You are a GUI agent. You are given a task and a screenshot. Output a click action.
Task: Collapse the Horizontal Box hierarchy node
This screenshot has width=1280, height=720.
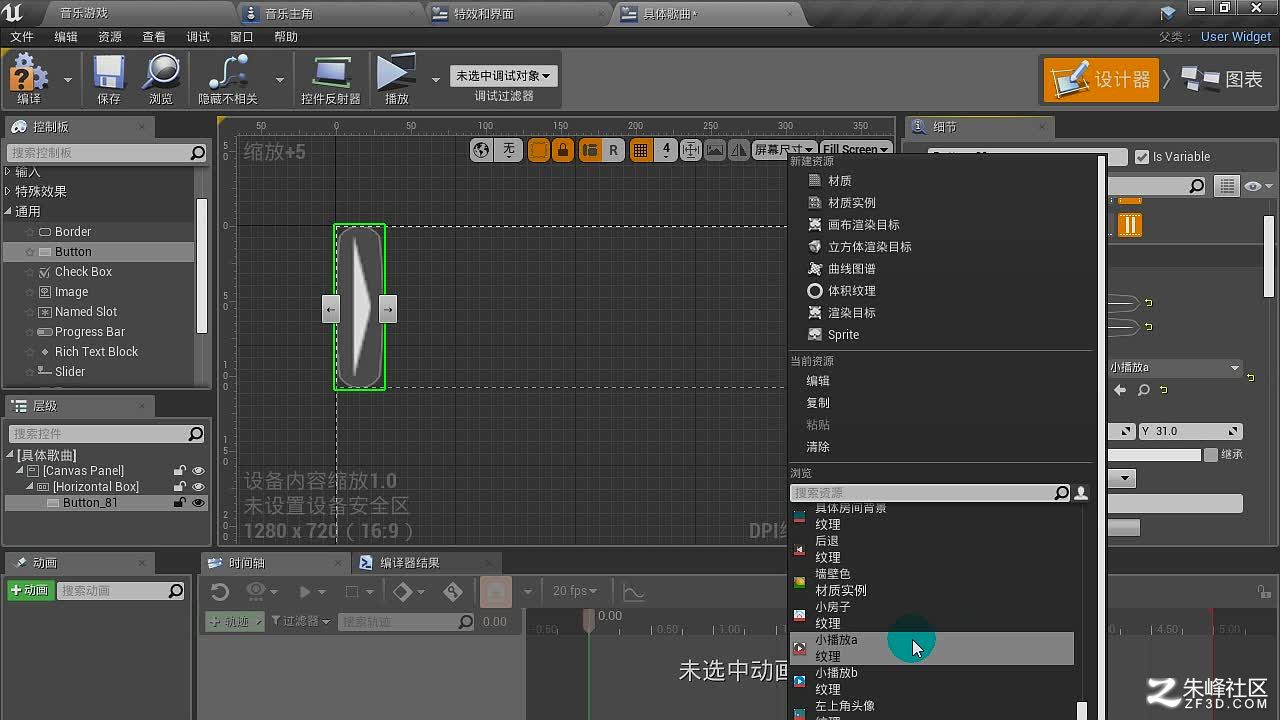click(30, 487)
